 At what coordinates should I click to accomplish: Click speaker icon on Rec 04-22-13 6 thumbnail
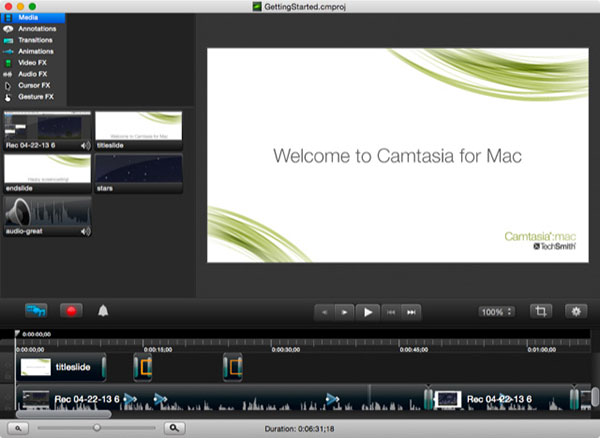tap(86, 145)
